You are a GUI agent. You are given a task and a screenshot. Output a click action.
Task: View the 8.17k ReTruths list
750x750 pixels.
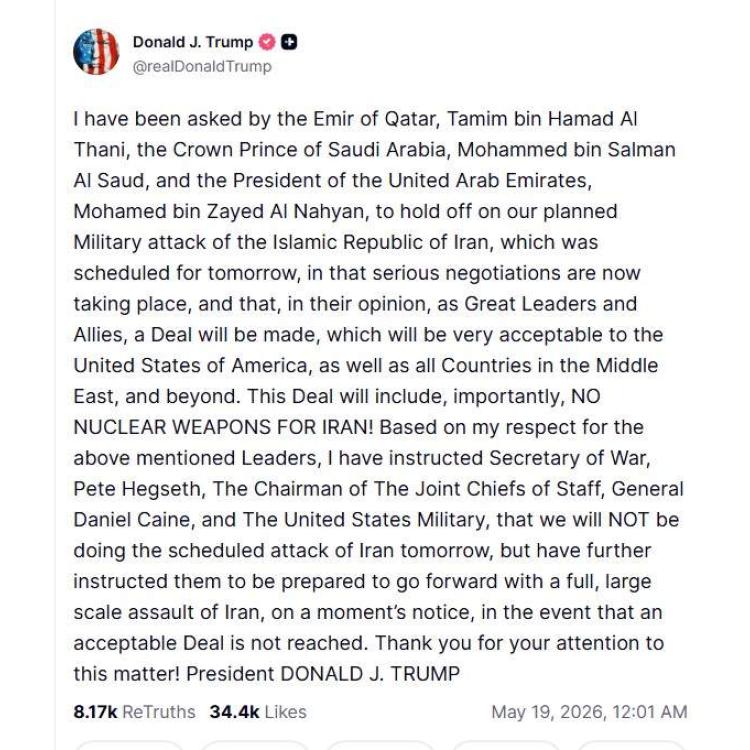[134, 712]
